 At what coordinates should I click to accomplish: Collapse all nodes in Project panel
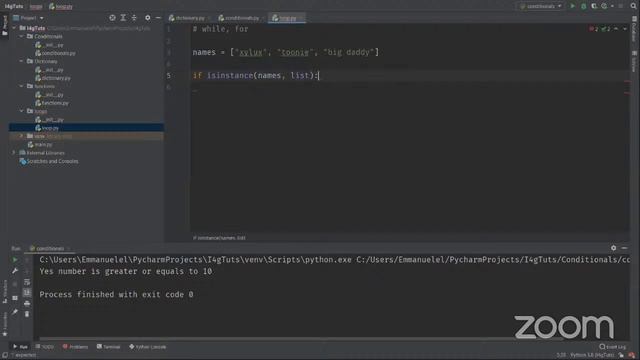(134, 18)
